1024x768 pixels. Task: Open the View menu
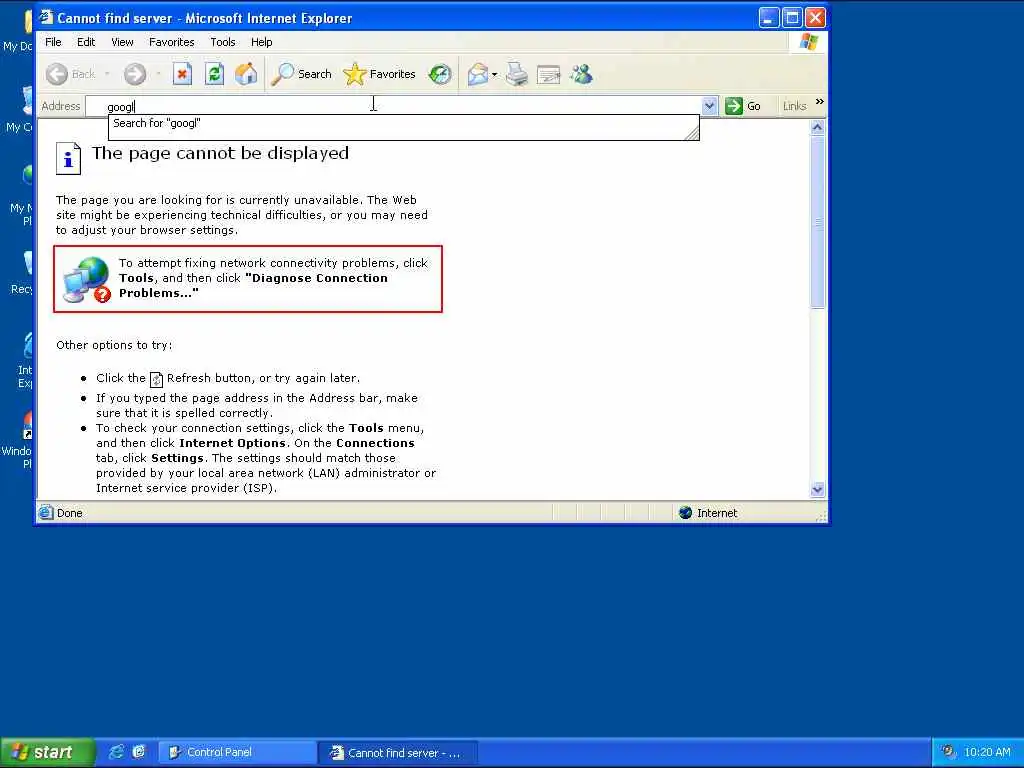coord(122,42)
